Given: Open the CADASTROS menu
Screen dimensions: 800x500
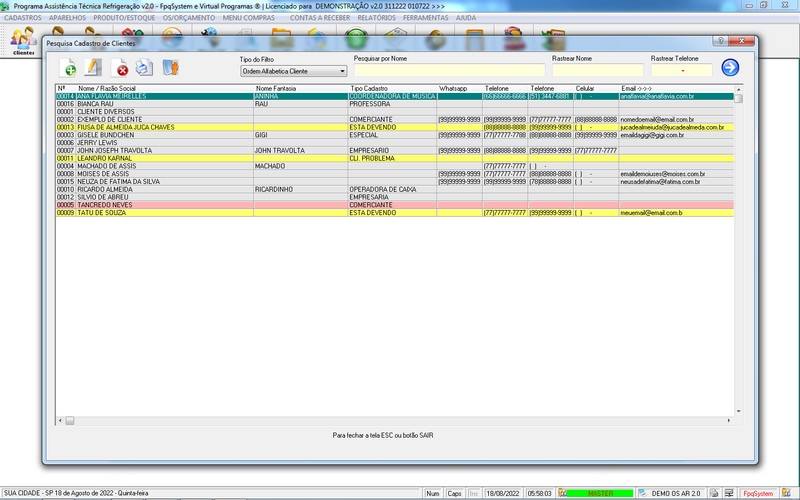Looking at the screenshot, I should [23, 18].
